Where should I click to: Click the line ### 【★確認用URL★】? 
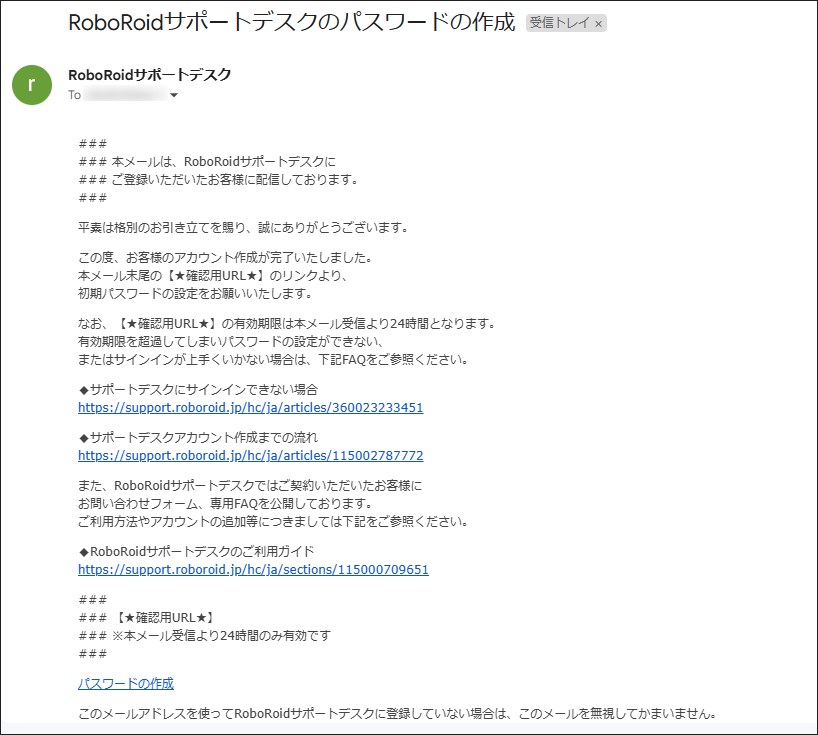pyautogui.click(x=147, y=618)
